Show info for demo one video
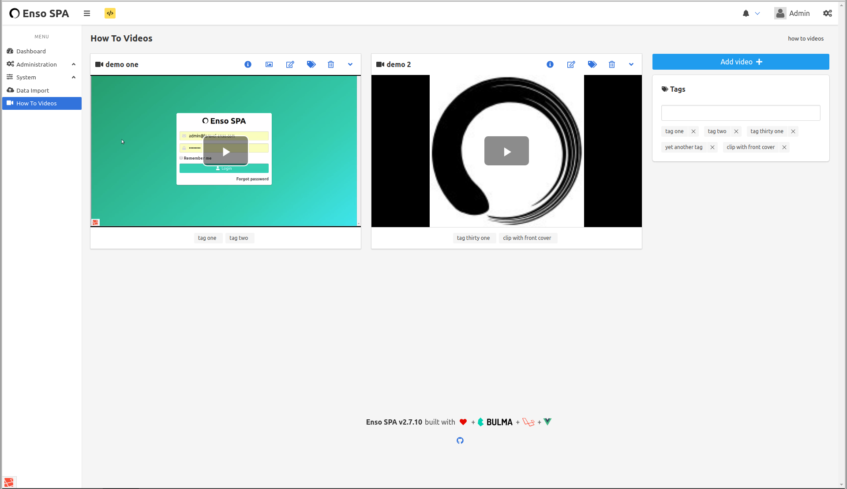Viewport: 847px width, 489px height. click(248, 64)
